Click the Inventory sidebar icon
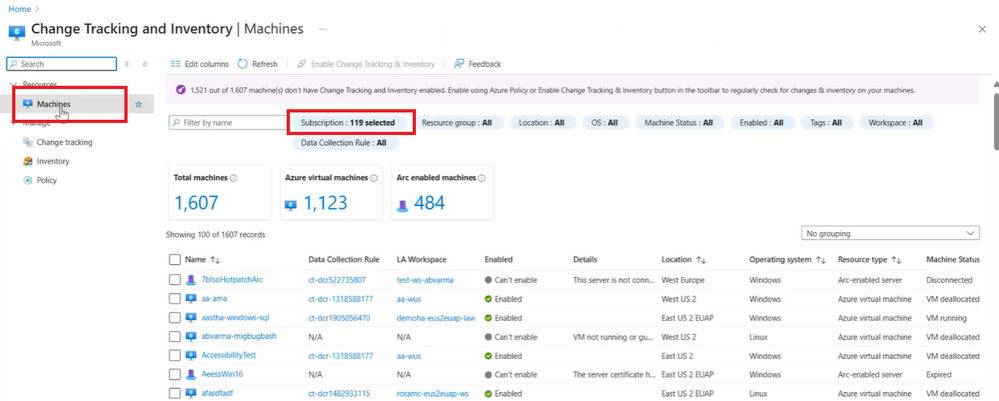 point(27,161)
